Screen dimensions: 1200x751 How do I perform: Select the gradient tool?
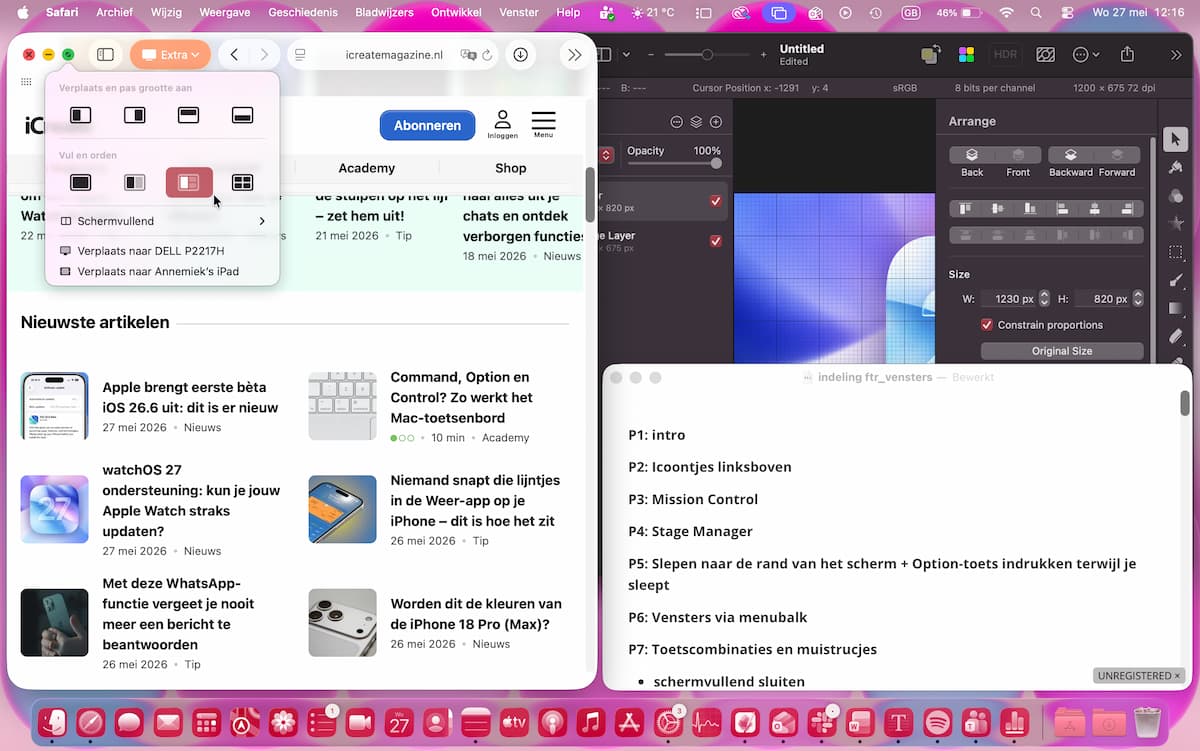[x=1176, y=308]
